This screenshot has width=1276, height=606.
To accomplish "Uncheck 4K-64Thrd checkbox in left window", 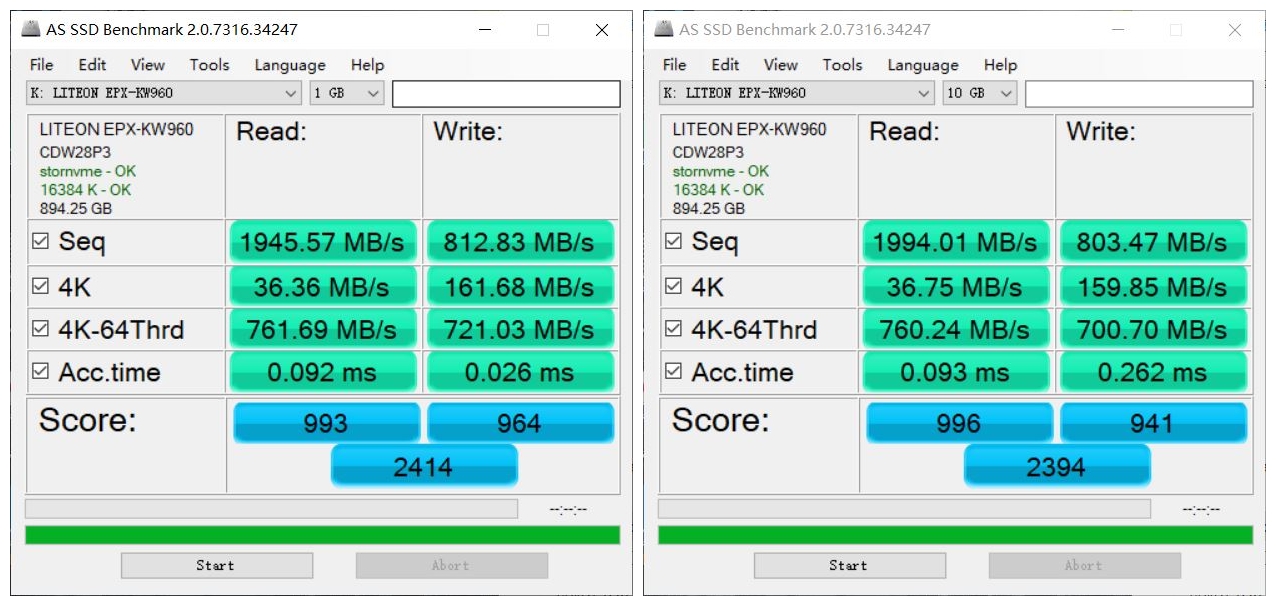I will pos(41,328).
